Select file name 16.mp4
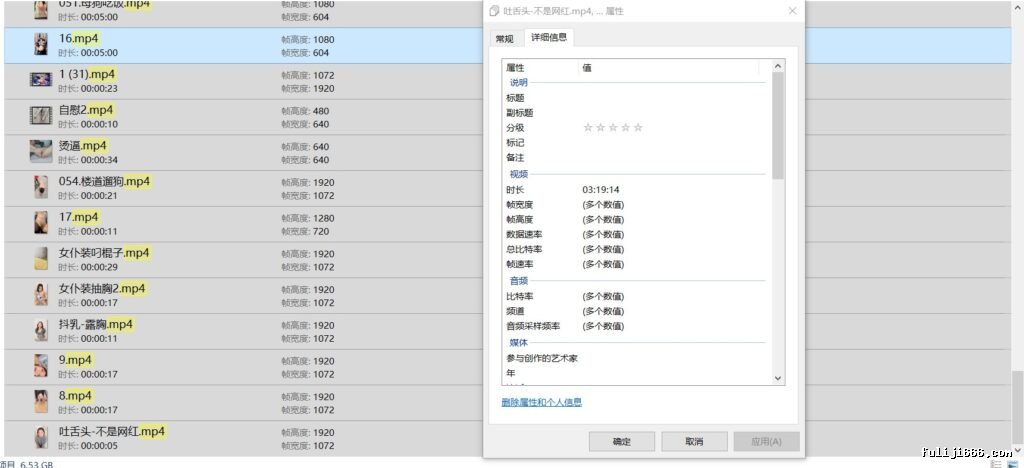 (78, 39)
